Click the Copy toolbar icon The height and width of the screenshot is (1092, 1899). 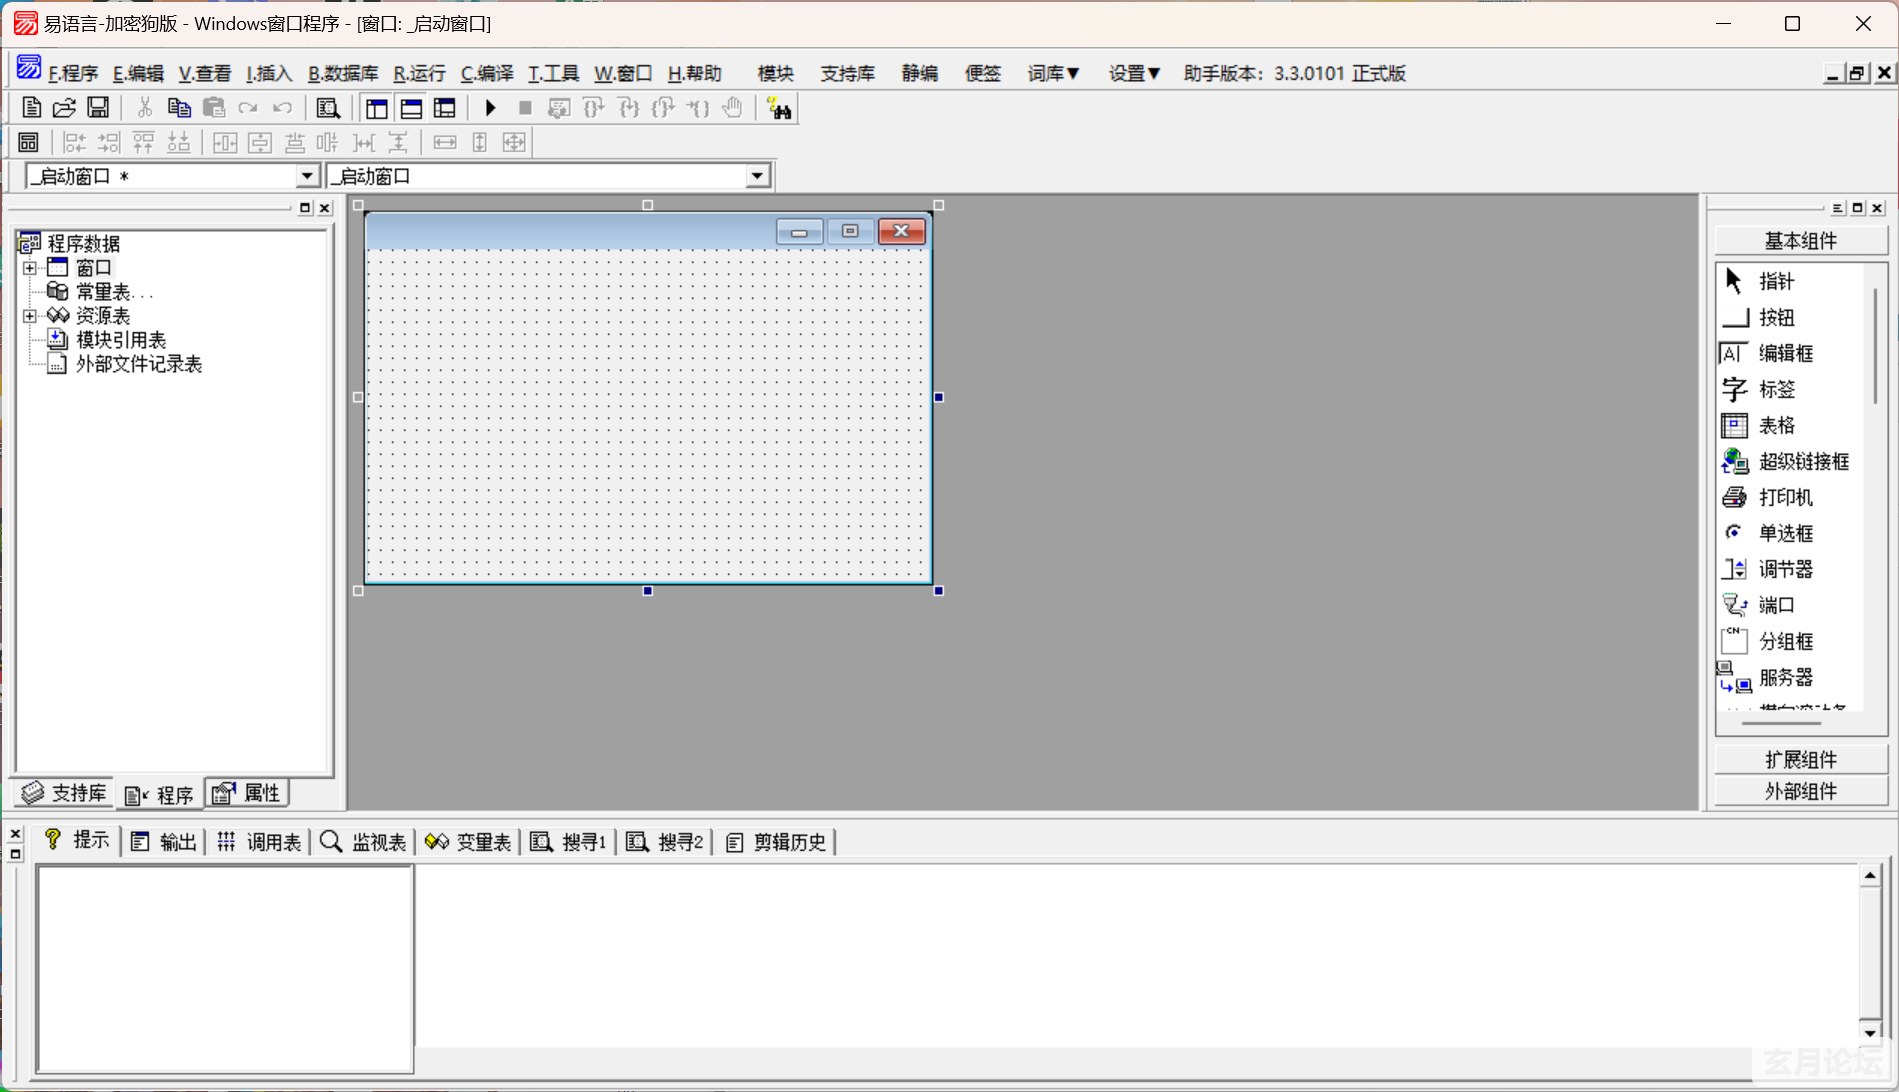point(179,108)
